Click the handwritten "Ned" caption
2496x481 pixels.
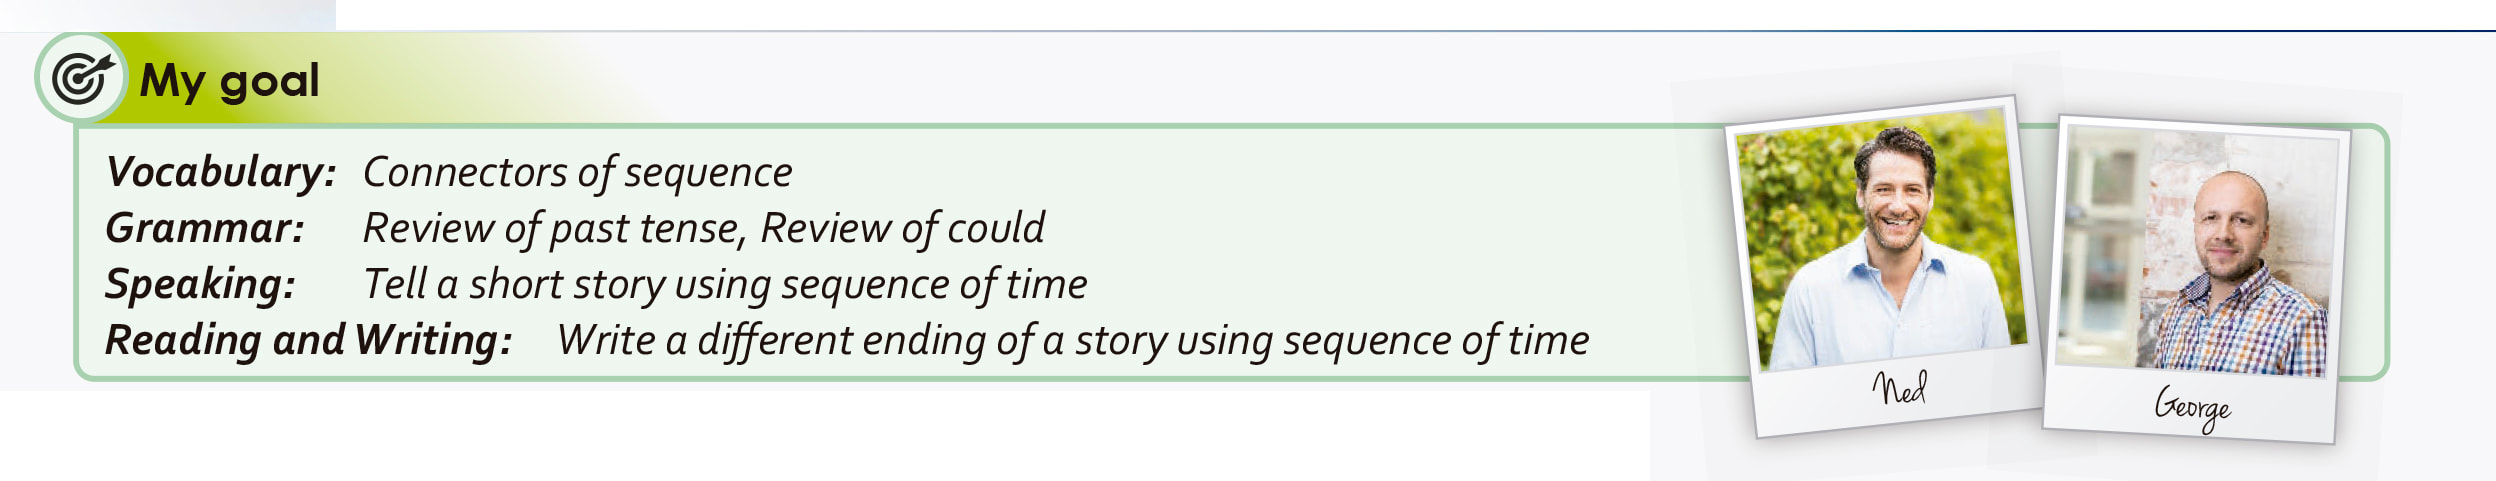[1899, 388]
